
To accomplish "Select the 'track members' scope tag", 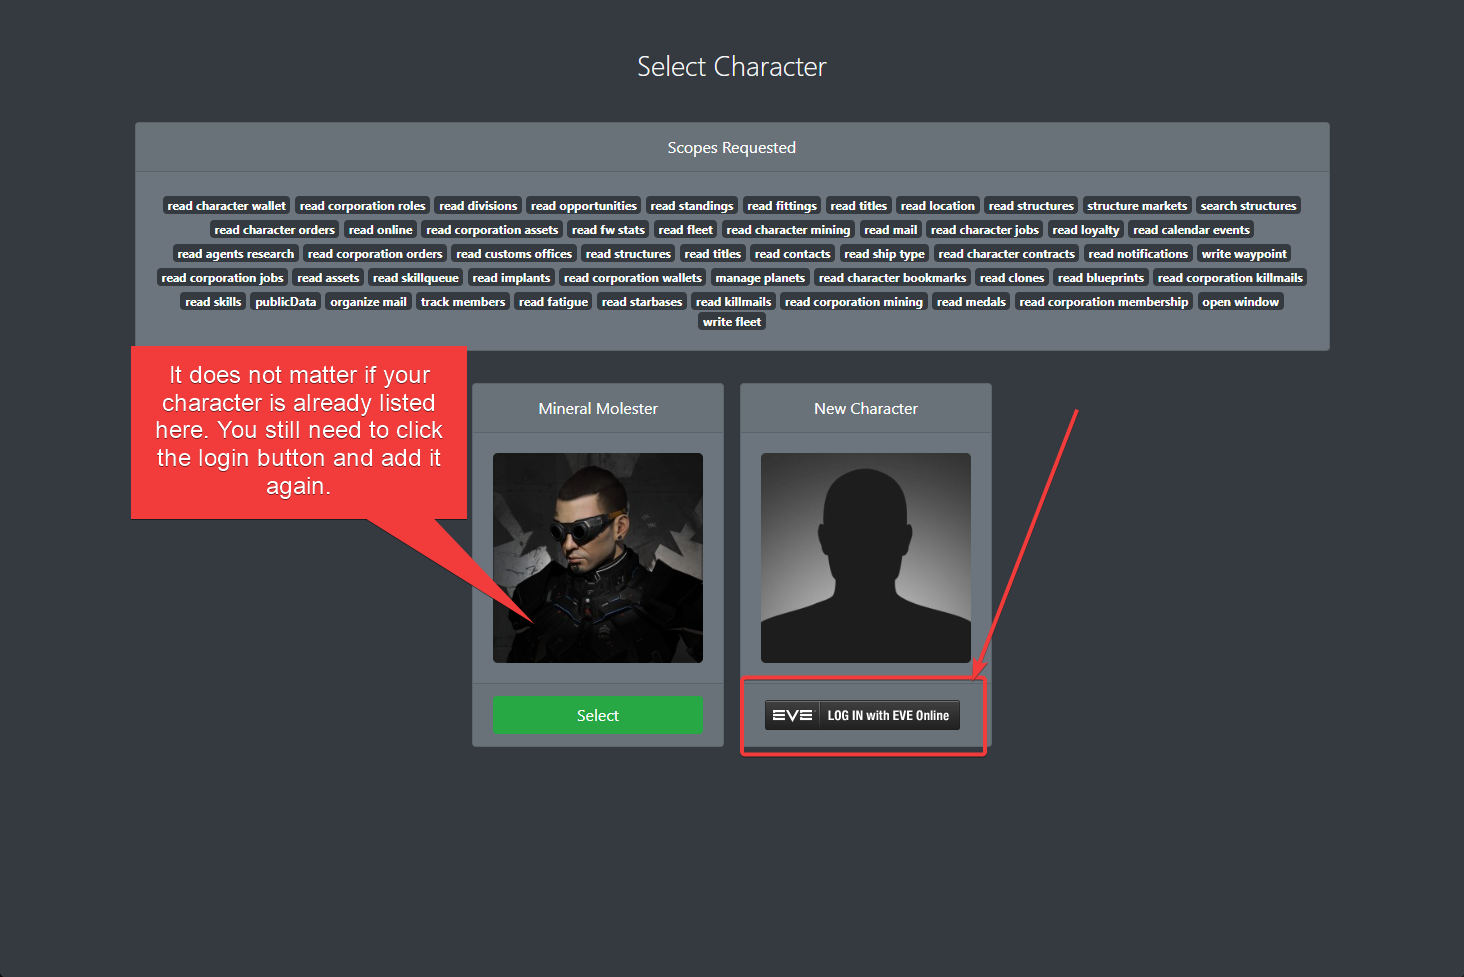I will point(463,301).
